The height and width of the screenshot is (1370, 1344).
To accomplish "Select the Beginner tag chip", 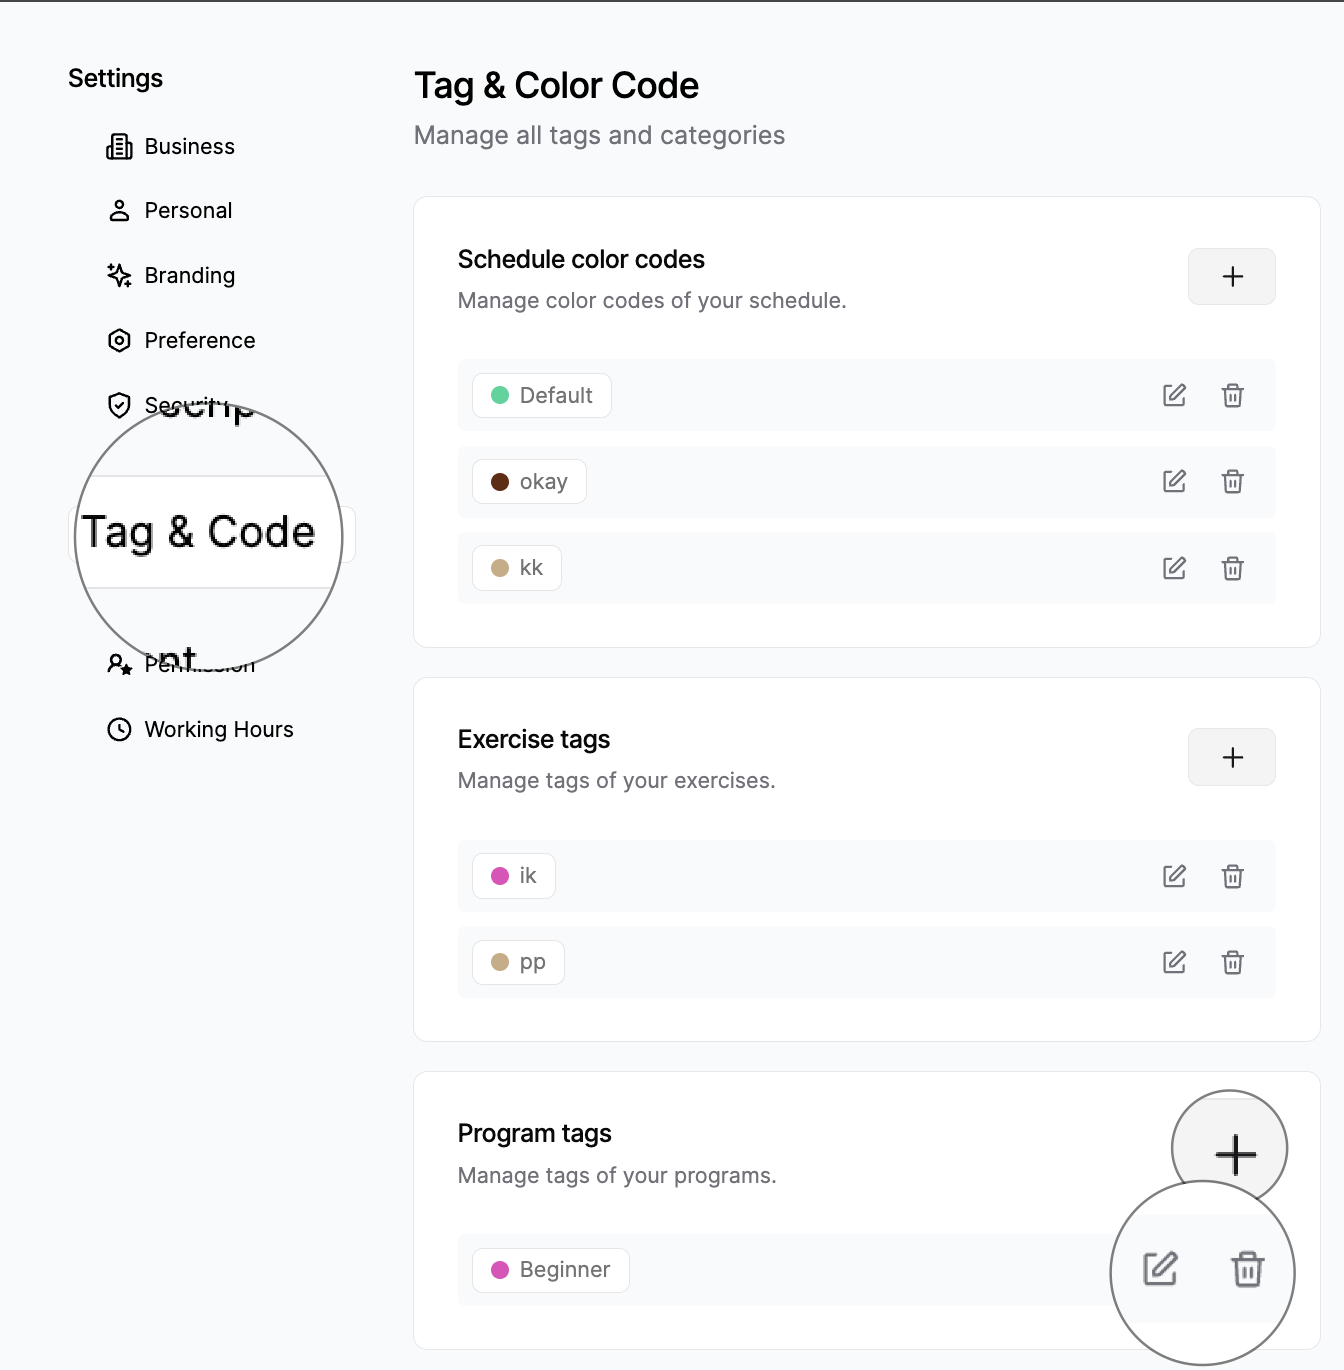I will [550, 1270].
